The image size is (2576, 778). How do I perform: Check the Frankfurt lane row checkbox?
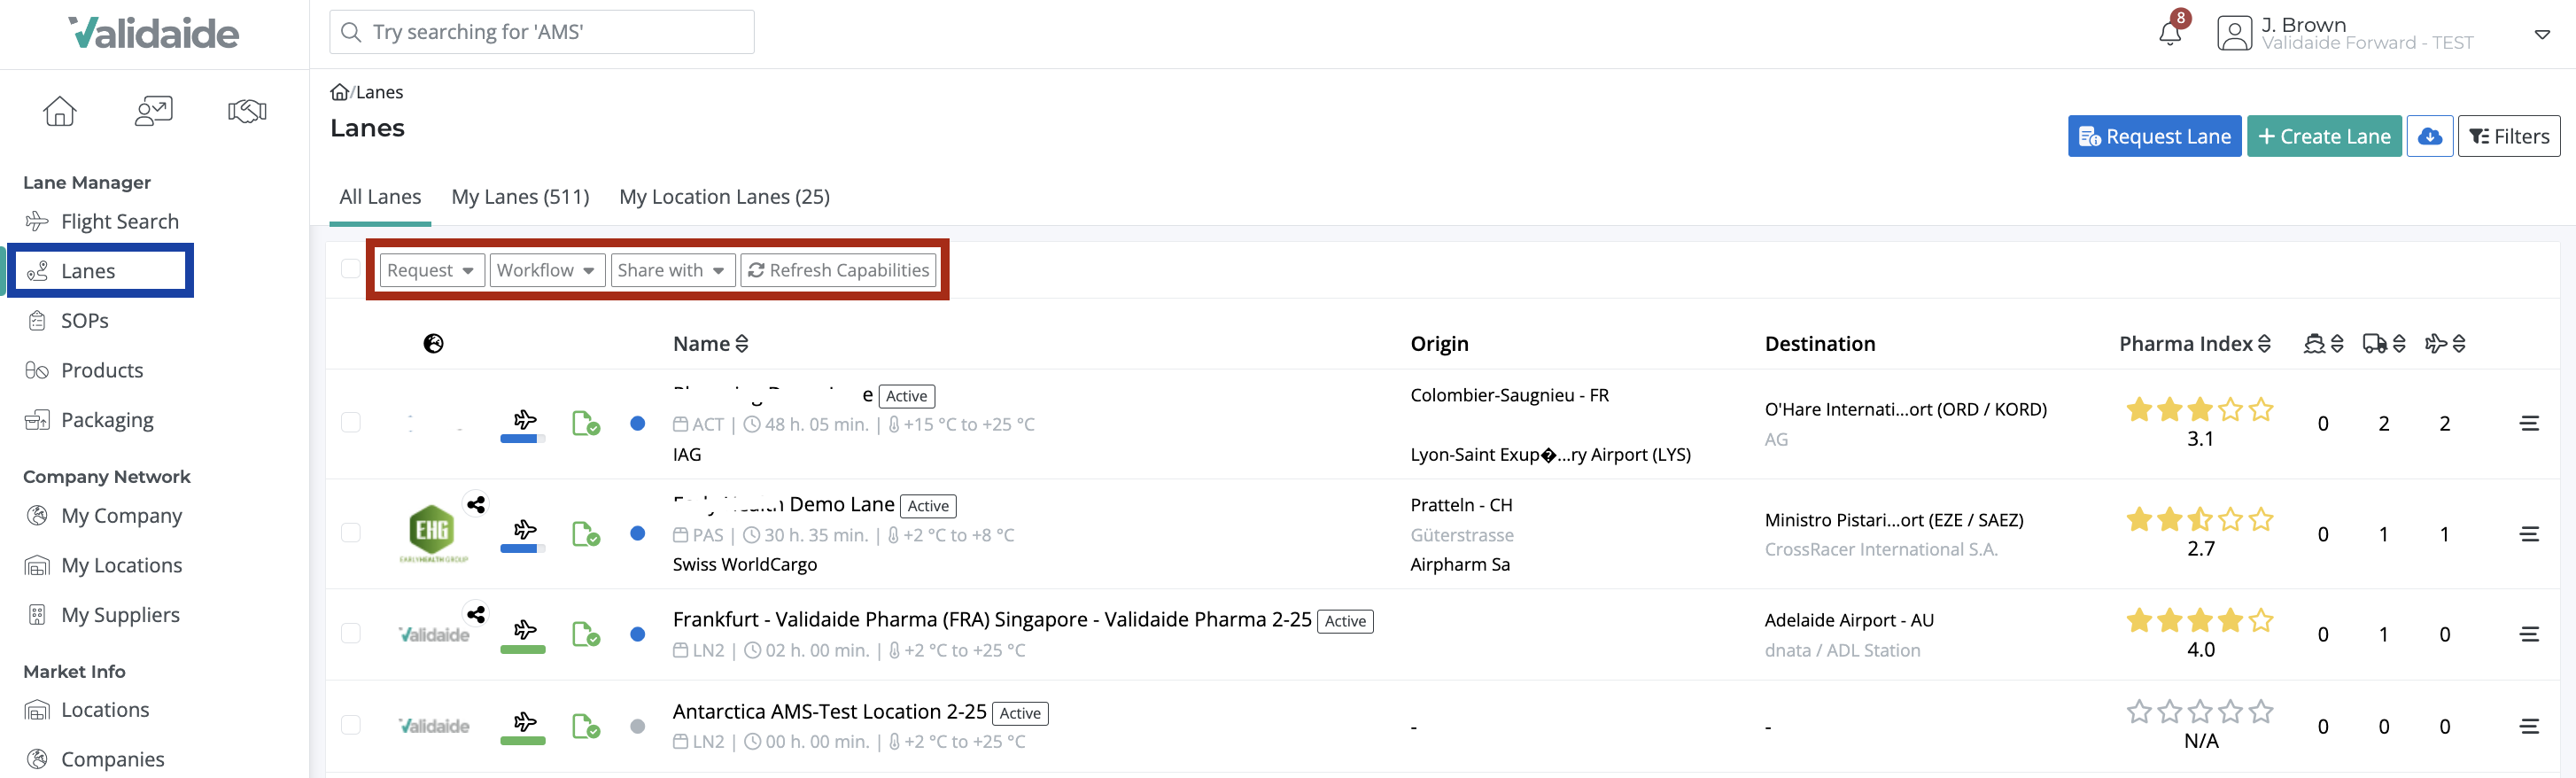pyautogui.click(x=351, y=634)
